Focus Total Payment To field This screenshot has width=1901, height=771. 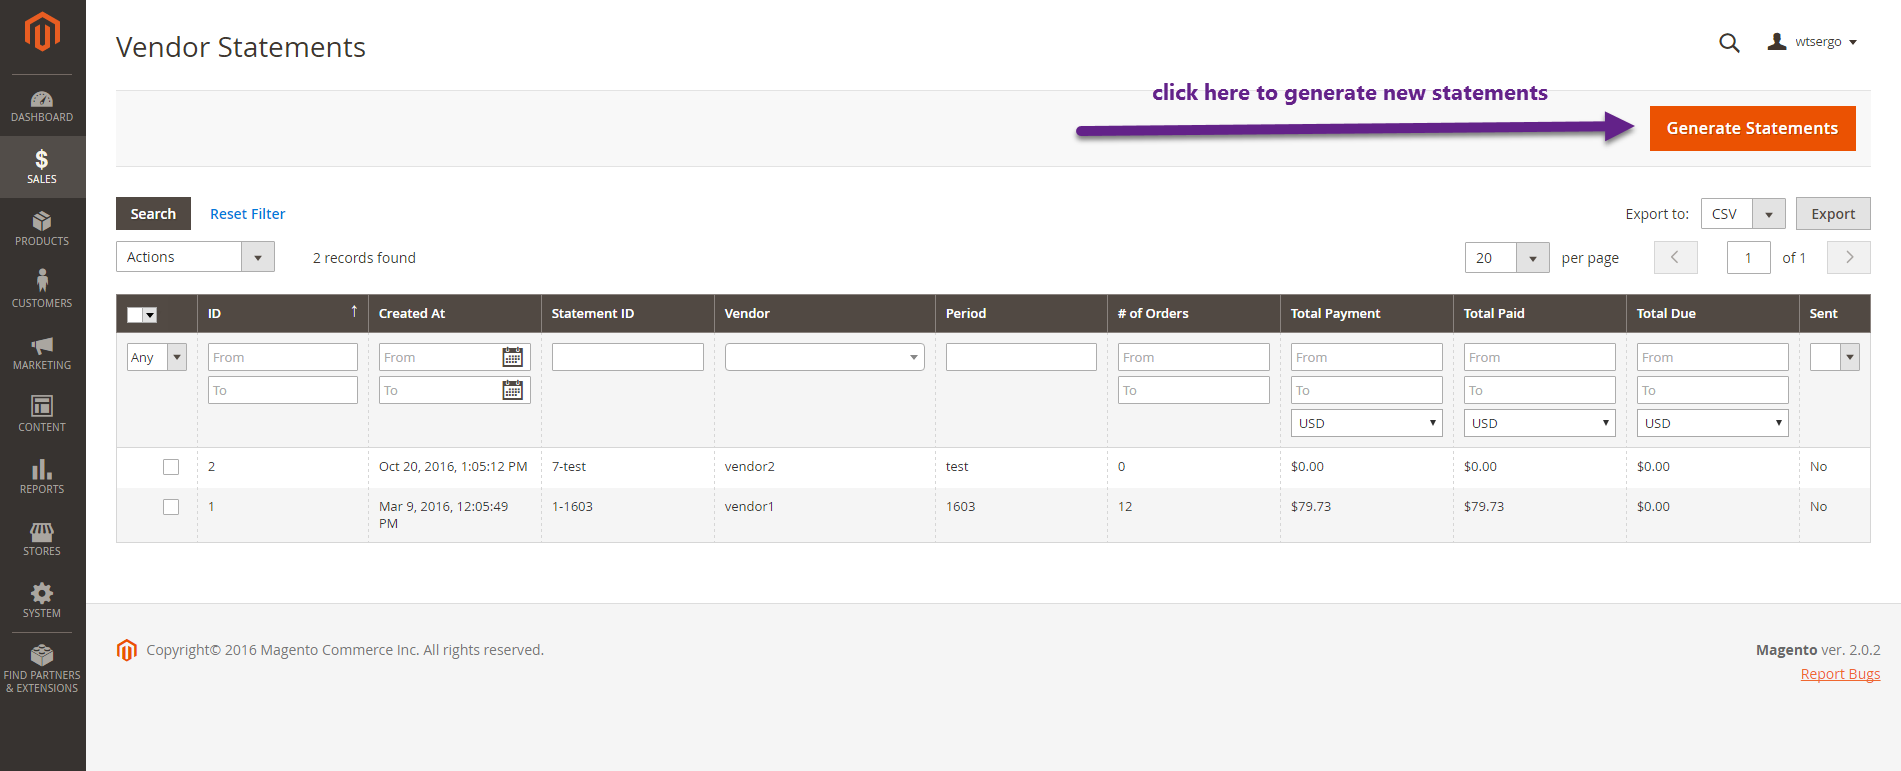coord(1367,390)
